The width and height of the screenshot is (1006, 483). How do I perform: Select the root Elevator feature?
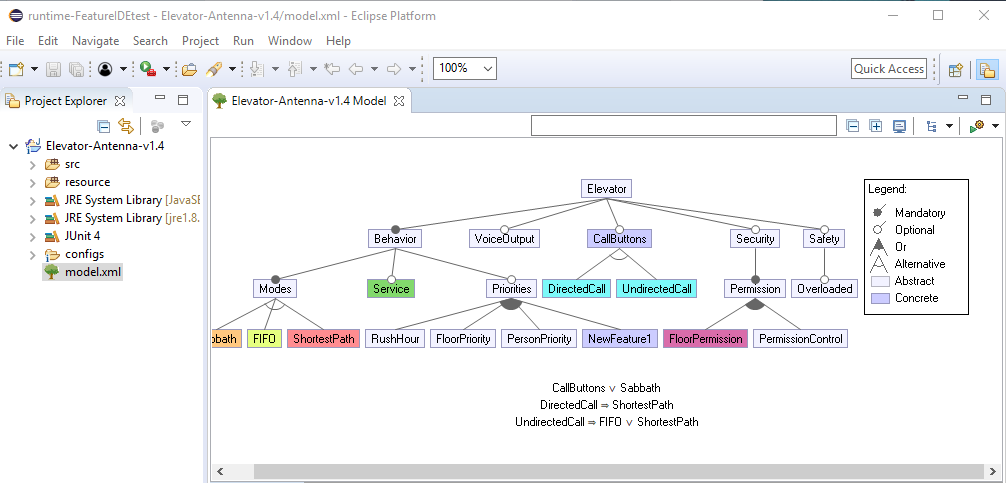coord(607,189)
